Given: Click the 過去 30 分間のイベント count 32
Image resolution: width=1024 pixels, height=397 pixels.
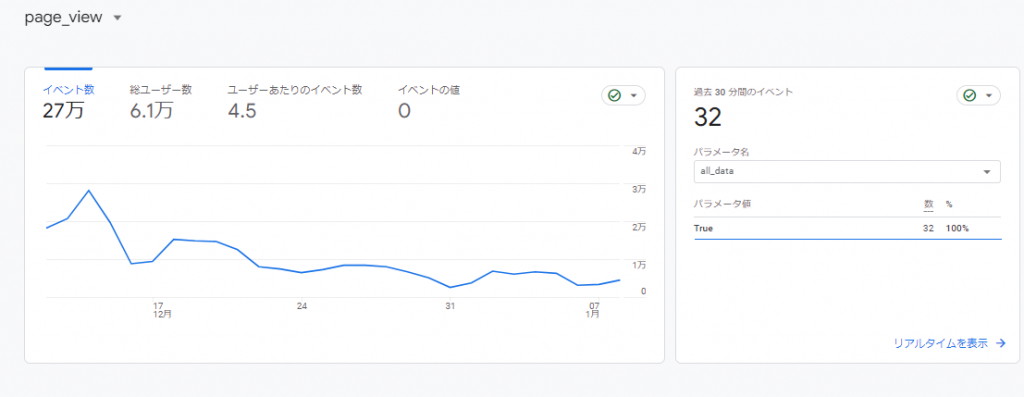Looking at the screenshot, I should pyautogui.click(x=707, y=118).
